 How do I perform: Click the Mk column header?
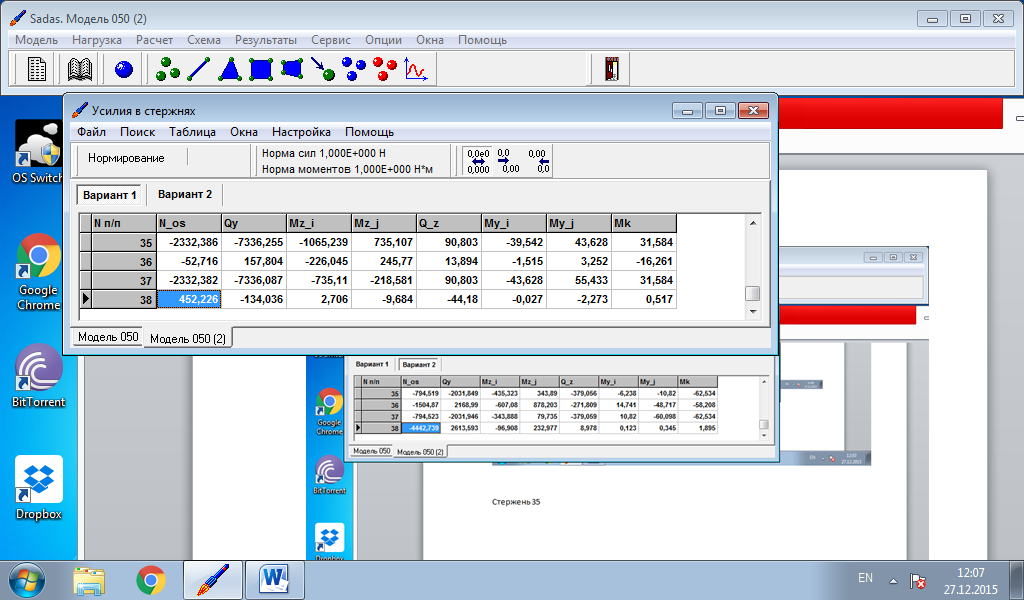(x=643, y=223)
